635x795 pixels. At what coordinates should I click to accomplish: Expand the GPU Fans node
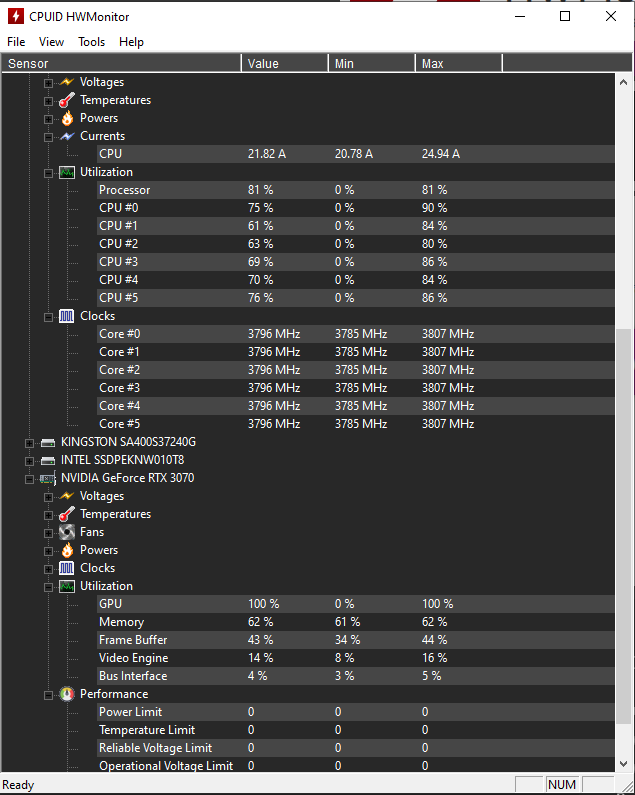(x=48, y=533)
